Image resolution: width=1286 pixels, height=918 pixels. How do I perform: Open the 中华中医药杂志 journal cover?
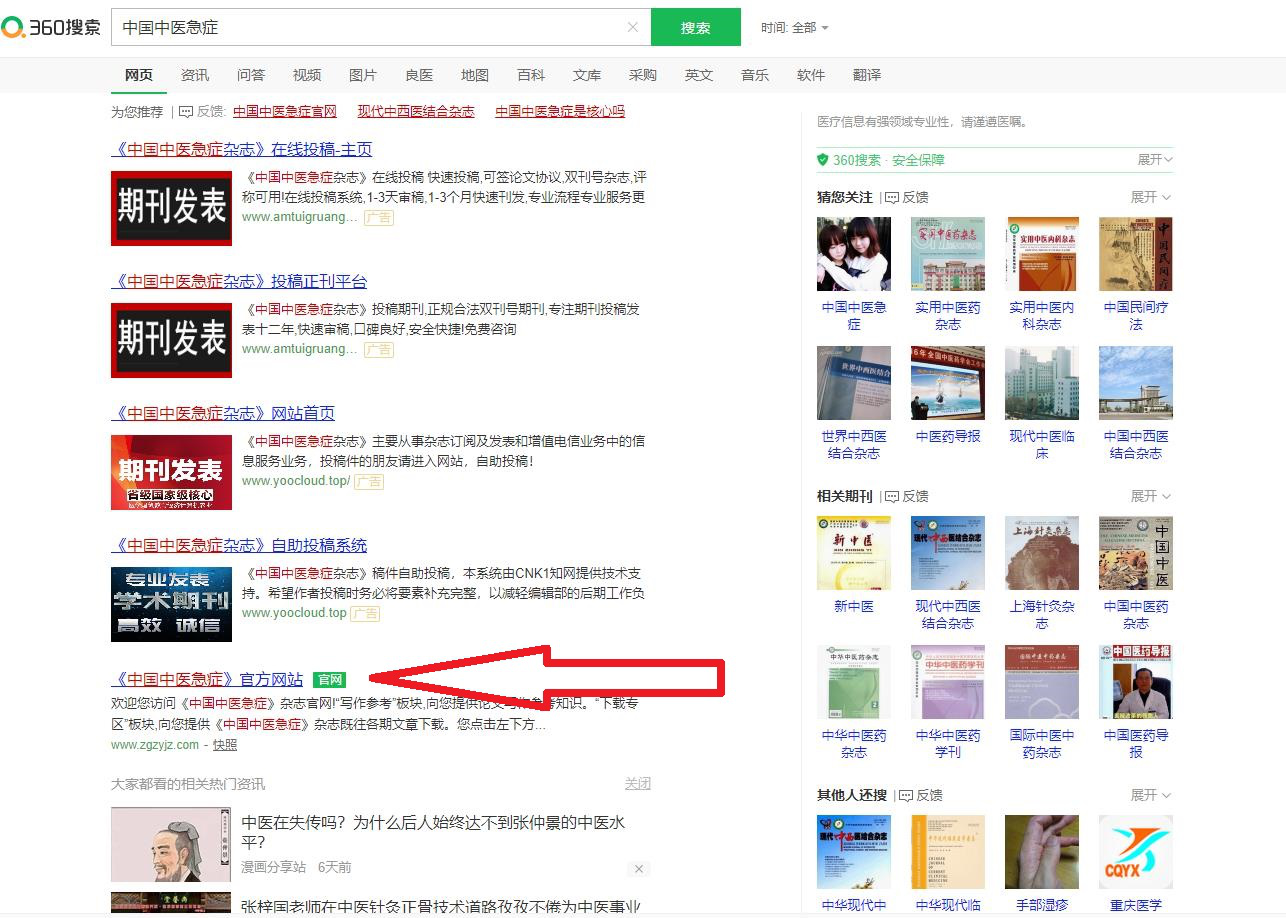(854, 682)
